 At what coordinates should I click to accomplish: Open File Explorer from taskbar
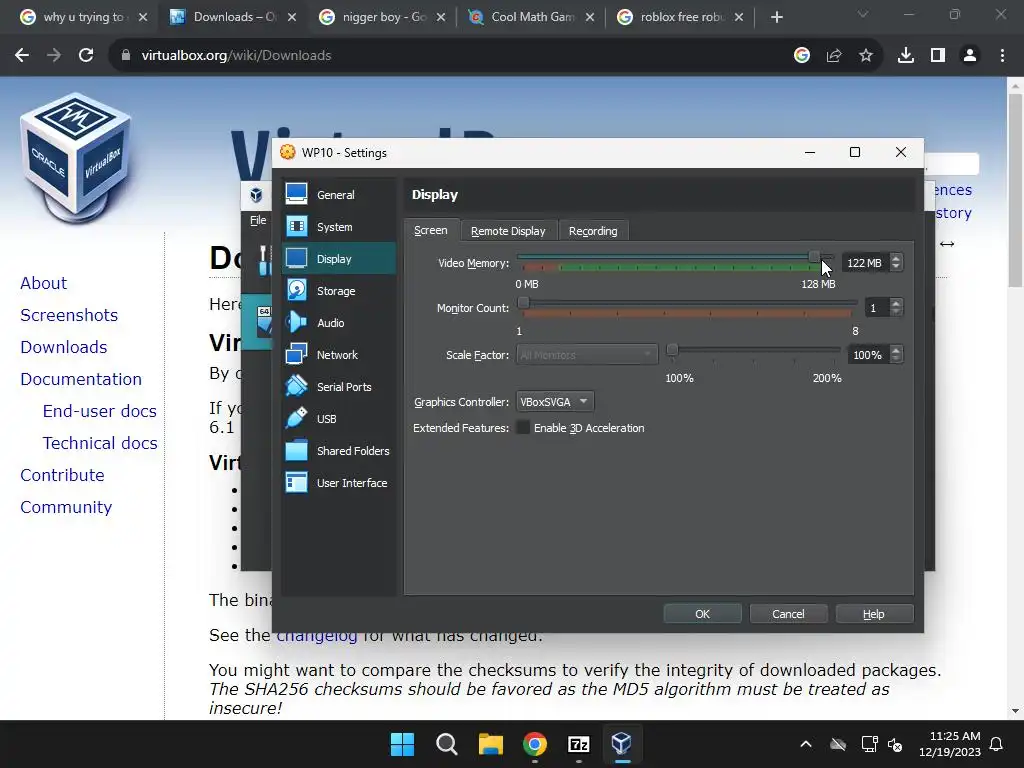(x=490, y=744)
